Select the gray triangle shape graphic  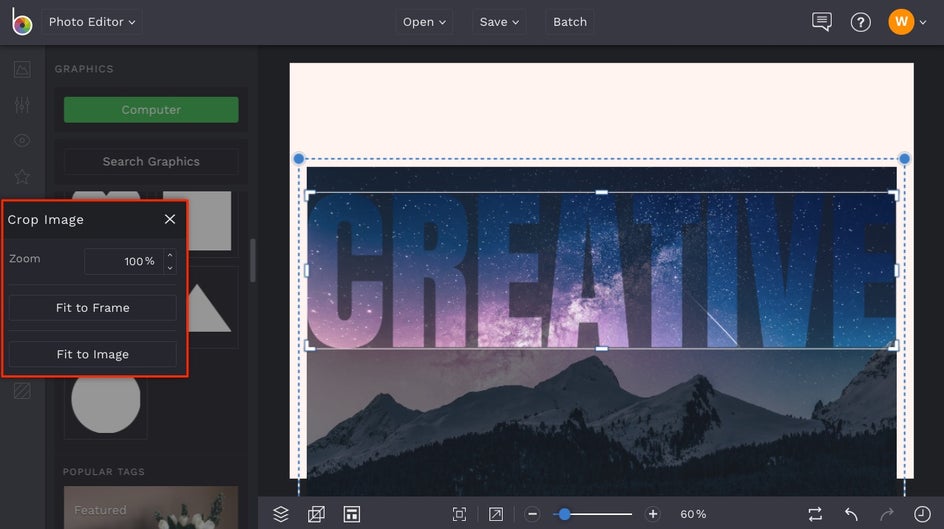point(208,308)
